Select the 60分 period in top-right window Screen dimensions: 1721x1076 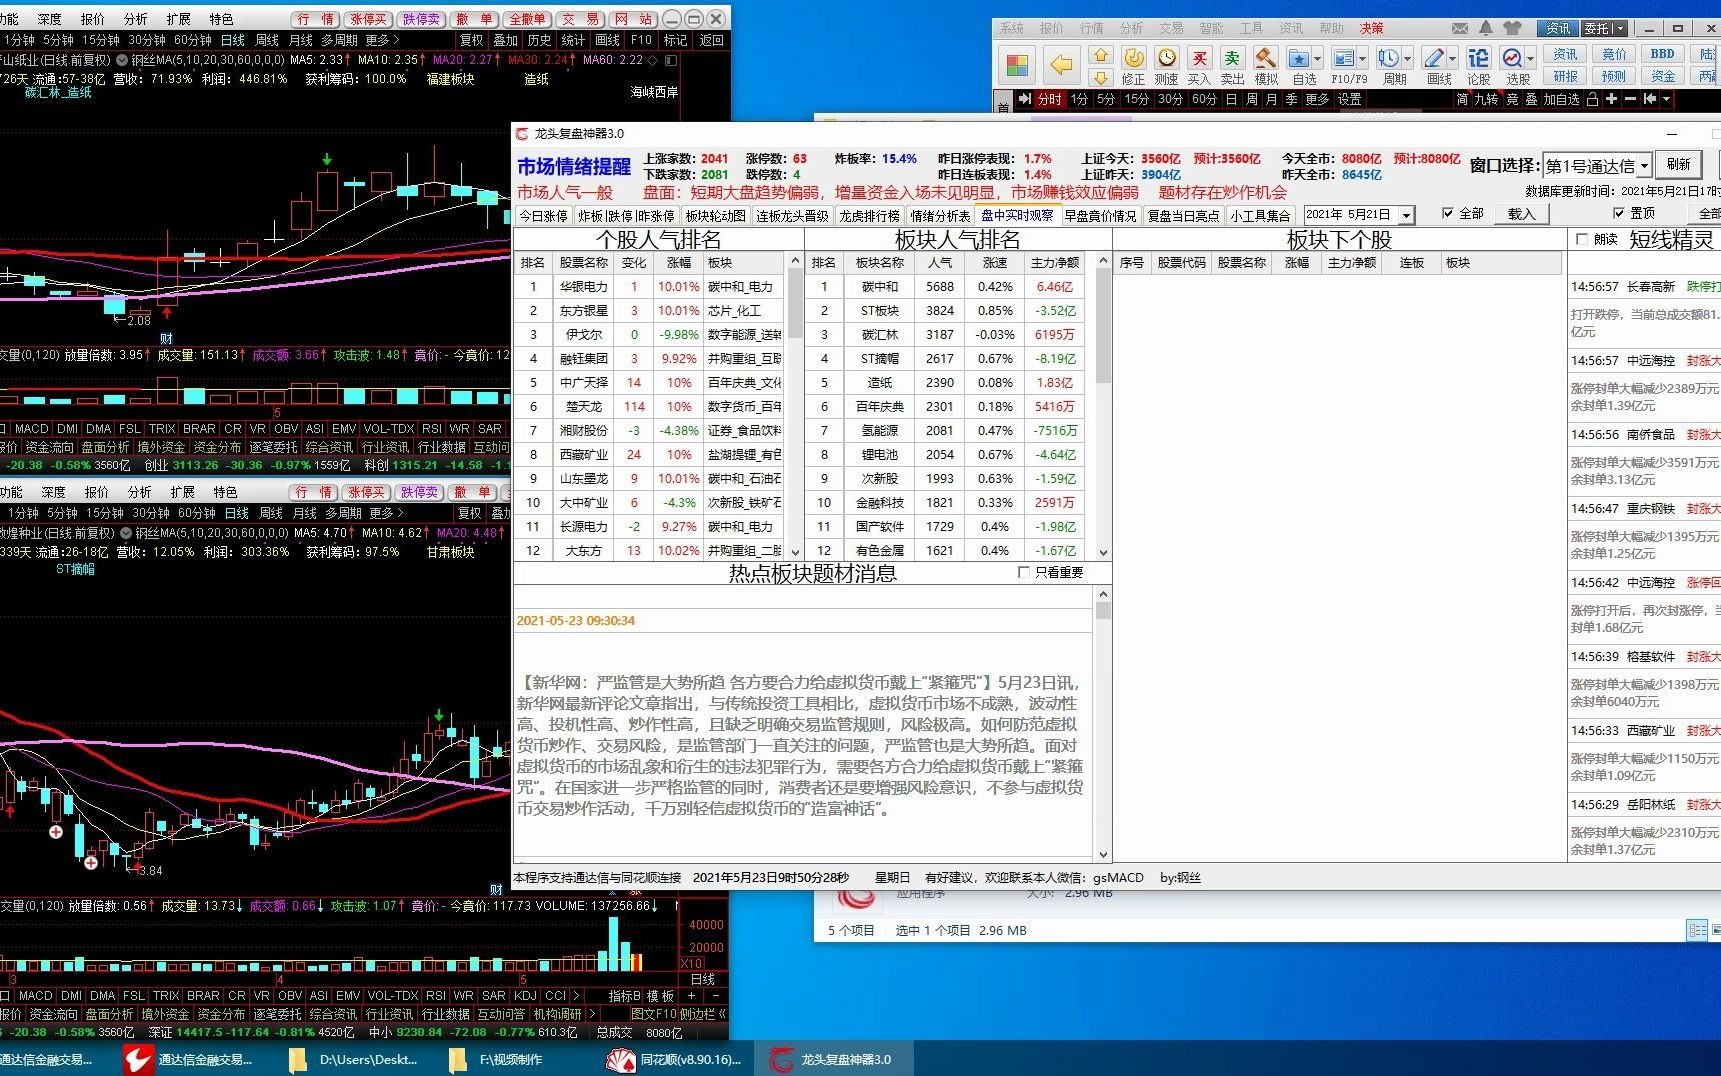pos(1204,99)
